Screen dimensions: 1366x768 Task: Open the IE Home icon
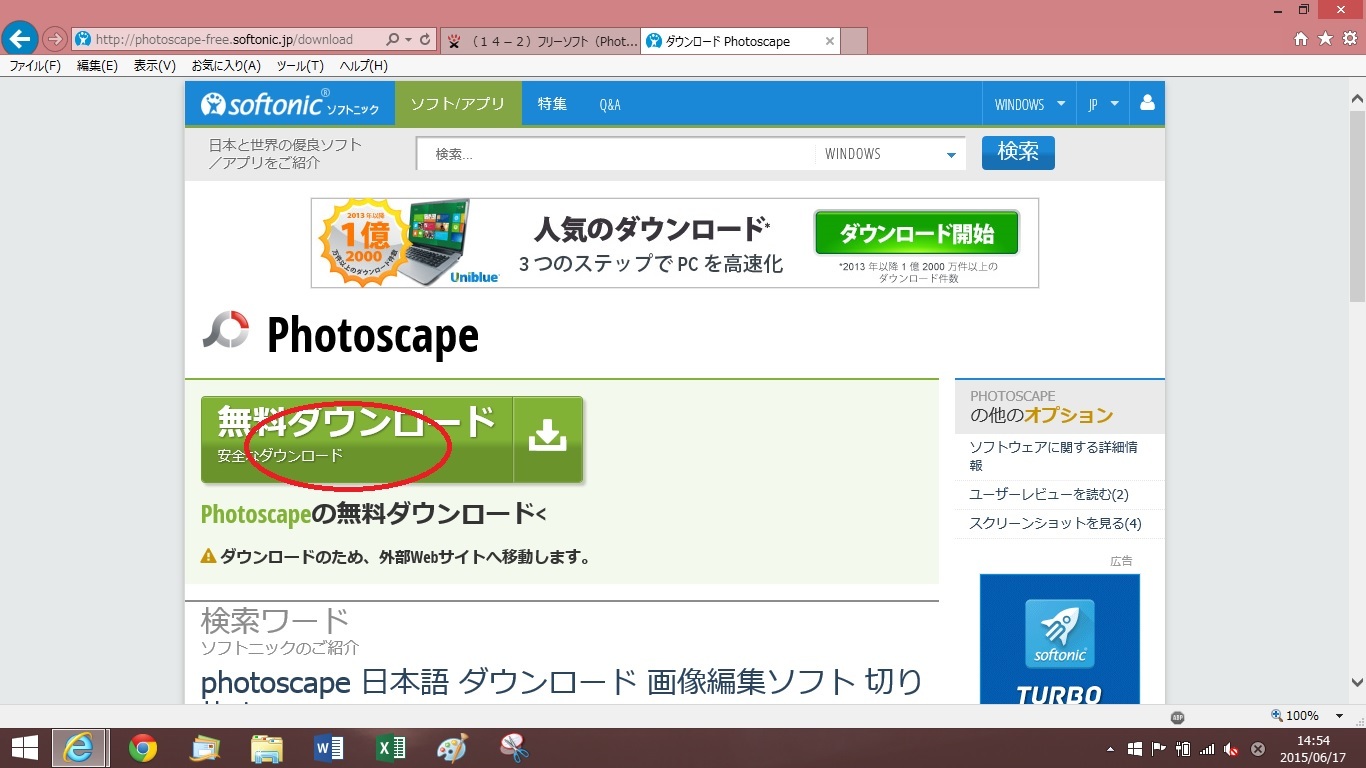pos(1300,39)
